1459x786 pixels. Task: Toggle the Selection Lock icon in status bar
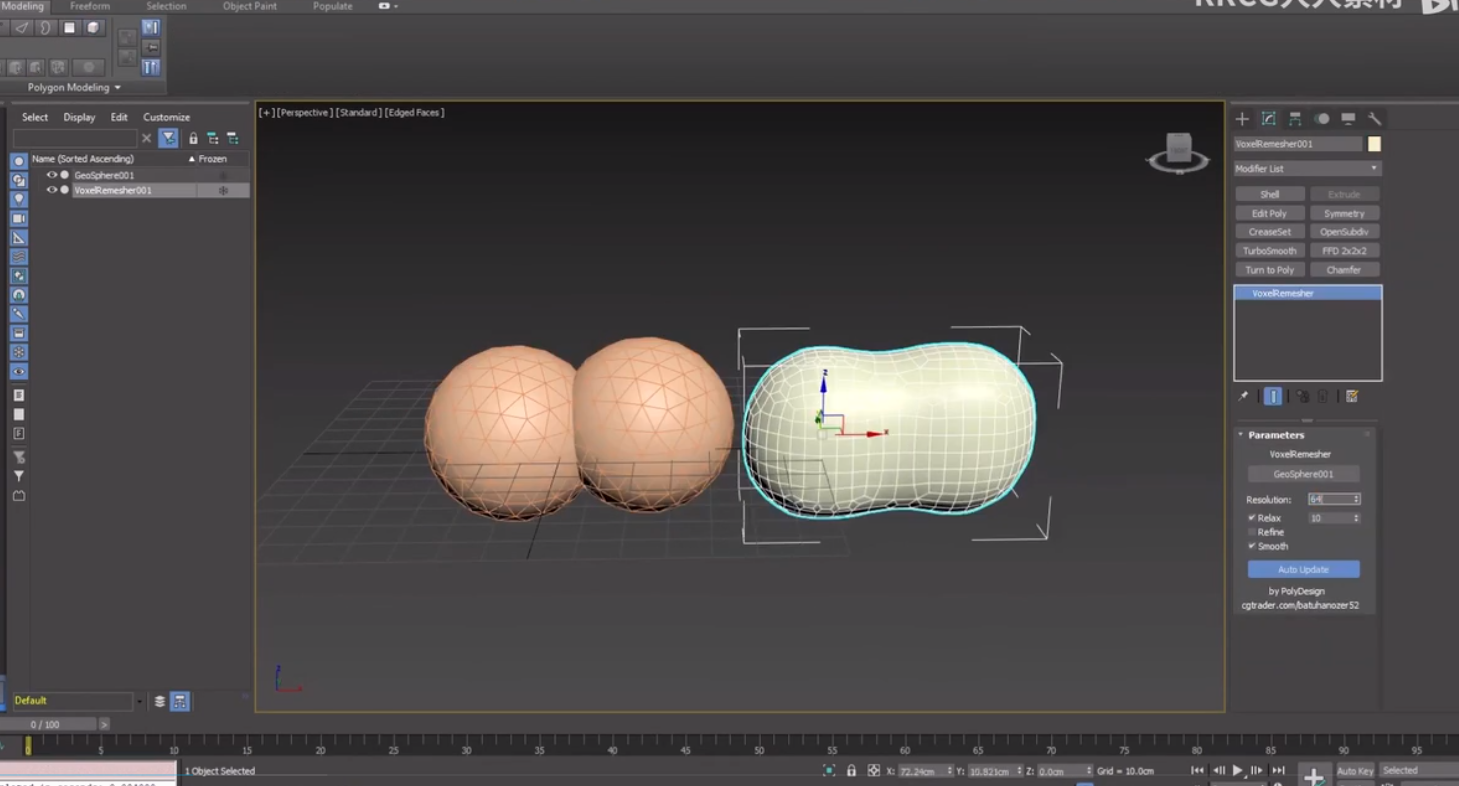pyautogui.click(x=851, y=771)
